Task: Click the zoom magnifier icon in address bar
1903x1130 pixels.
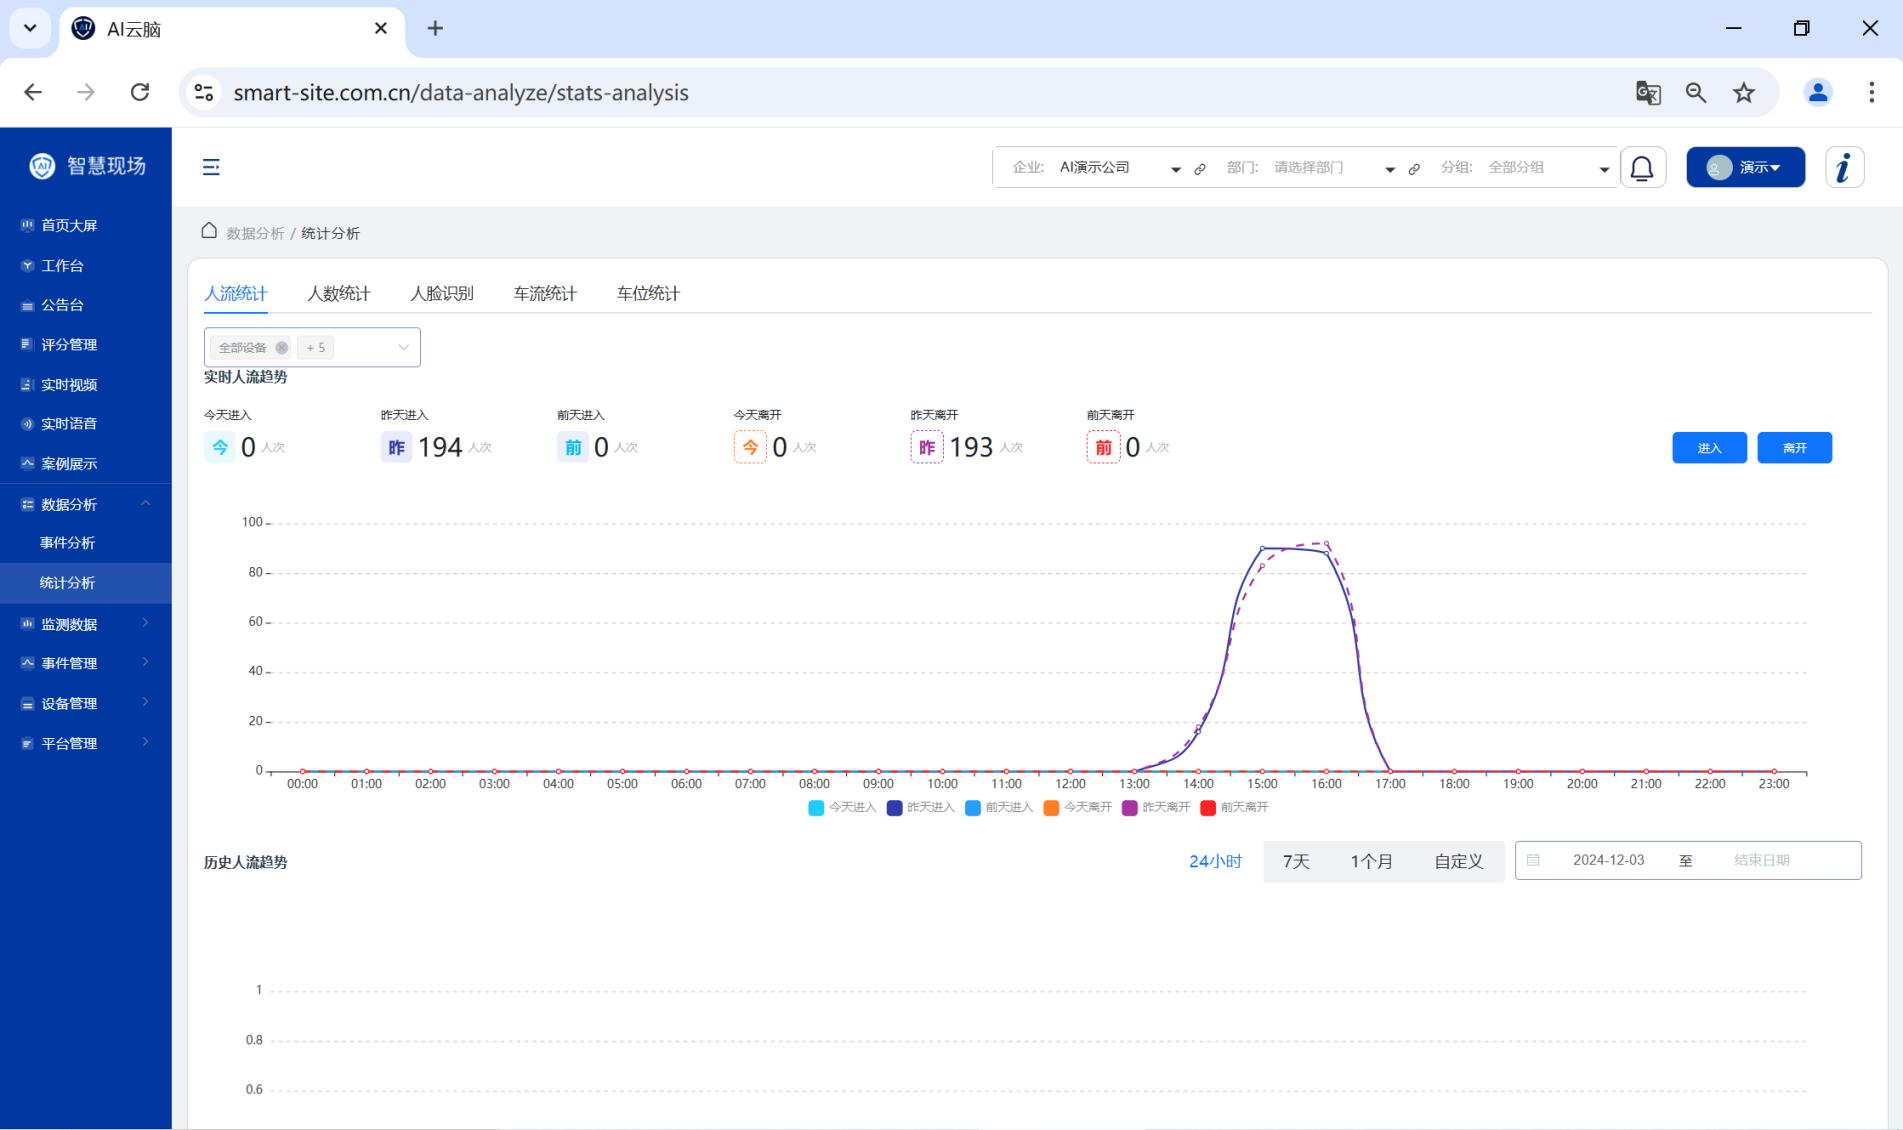Action: pos(1696,93)
